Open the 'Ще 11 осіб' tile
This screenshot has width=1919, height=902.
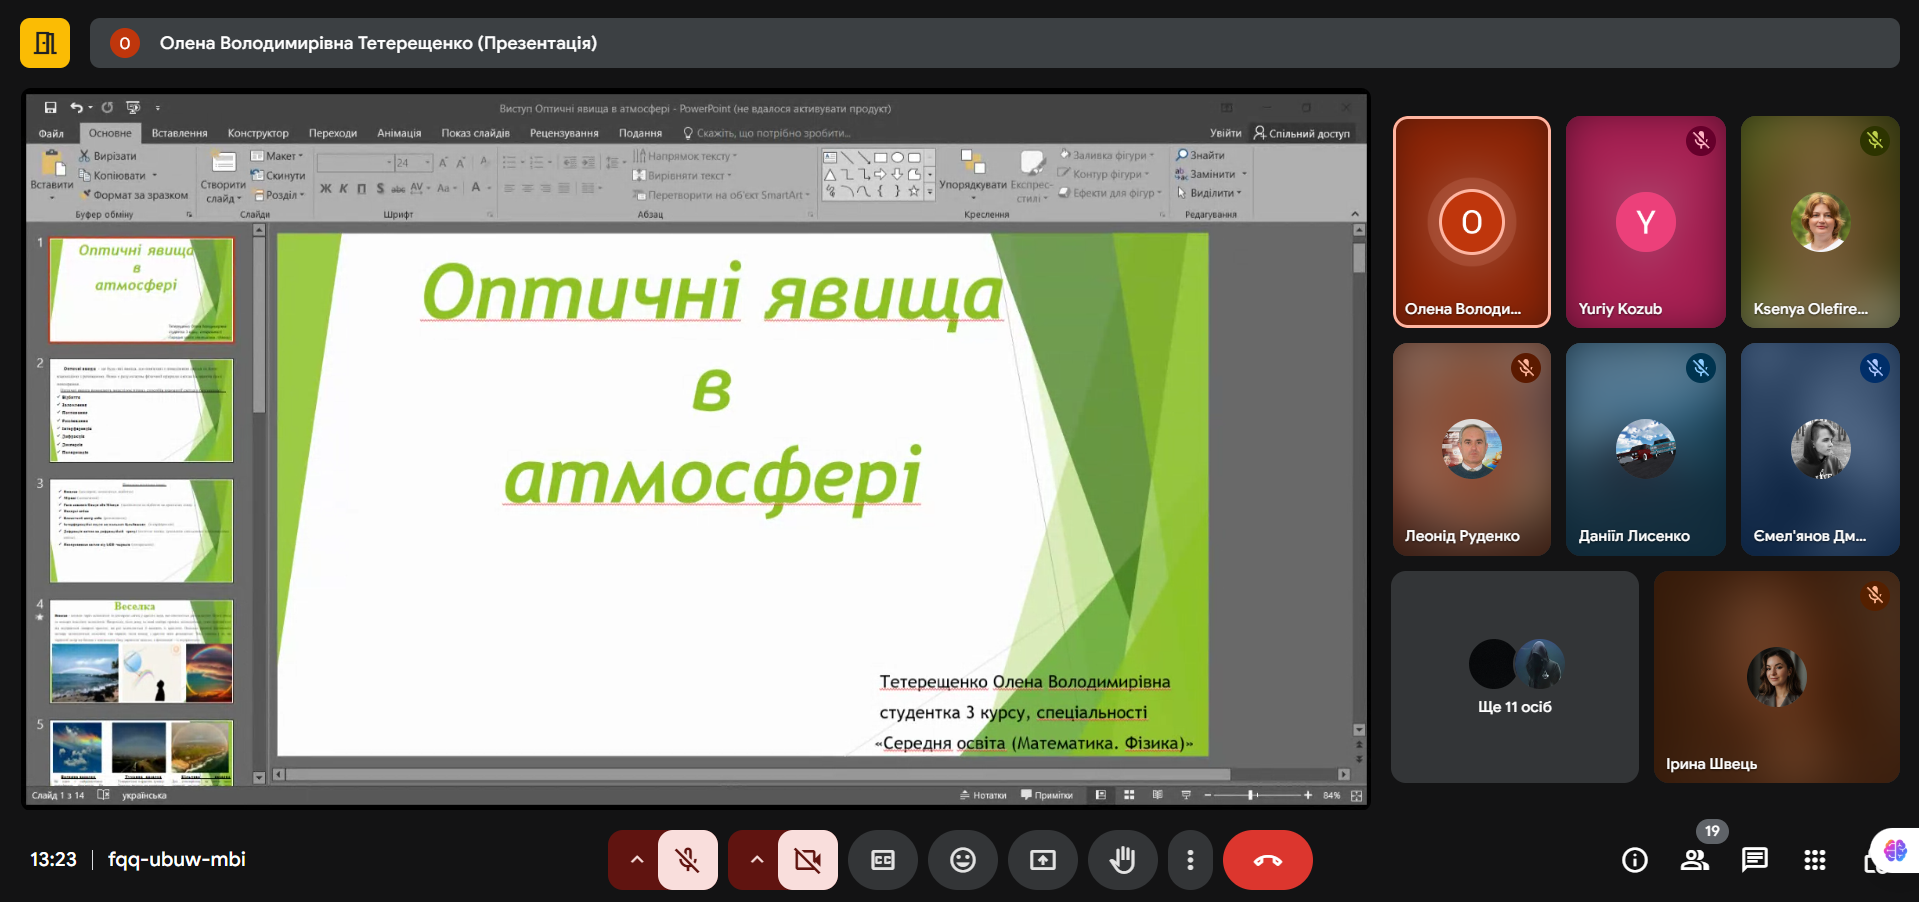[1515, 677]
